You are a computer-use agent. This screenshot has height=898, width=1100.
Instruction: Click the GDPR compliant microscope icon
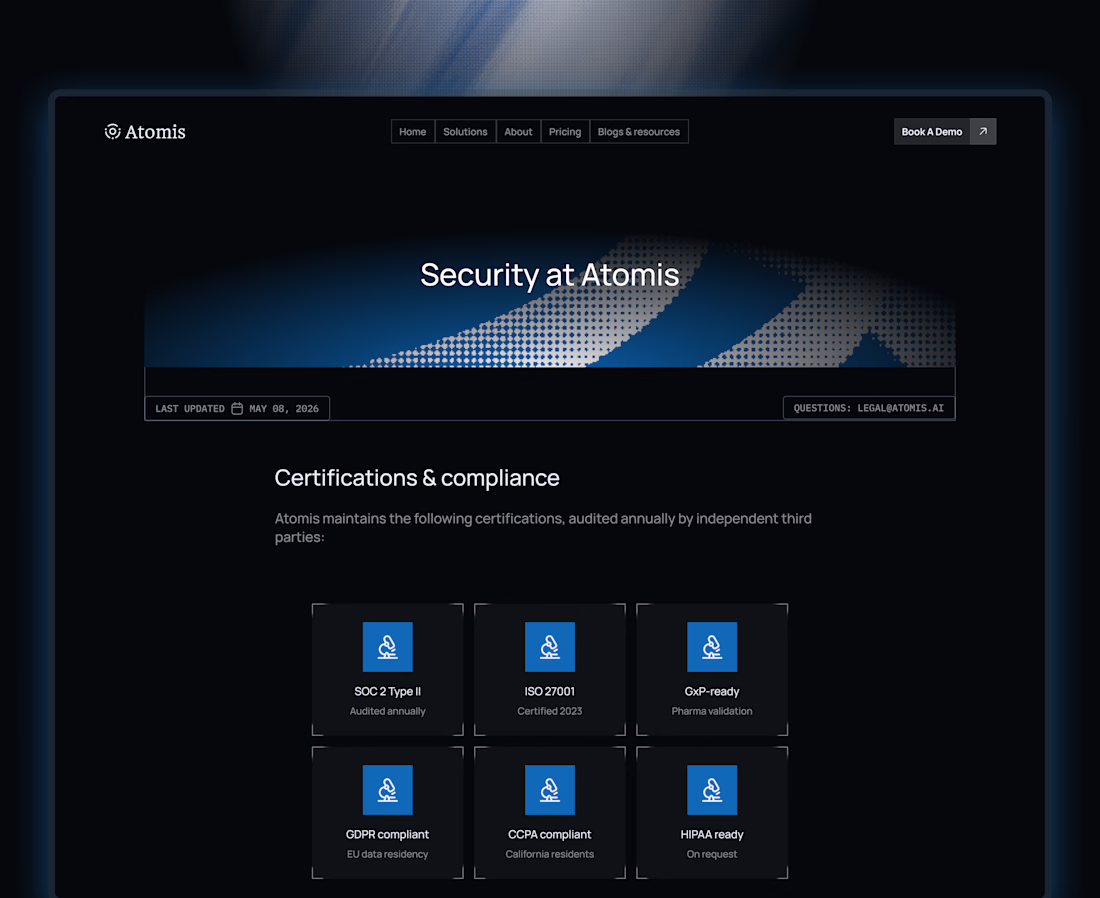[387, 790]
